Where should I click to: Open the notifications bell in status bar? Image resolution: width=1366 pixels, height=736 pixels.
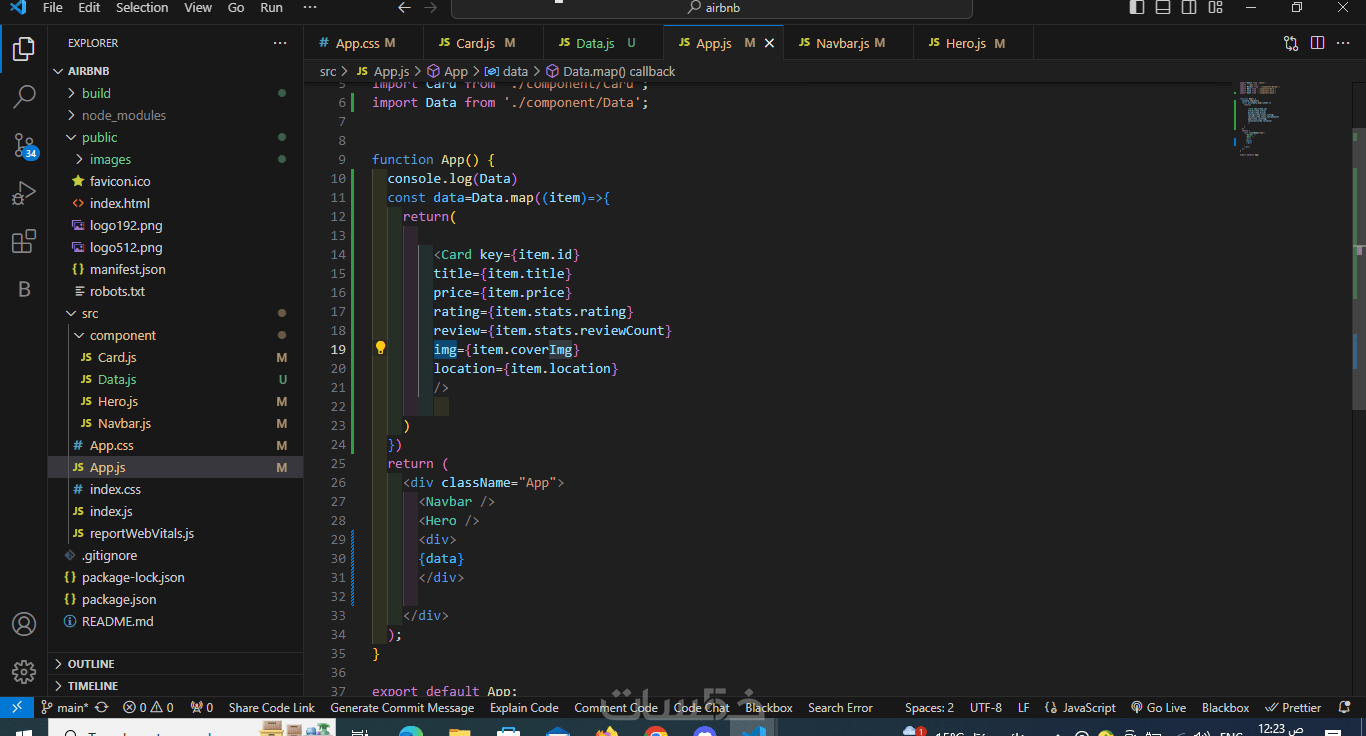click(x=1345, y=707)
